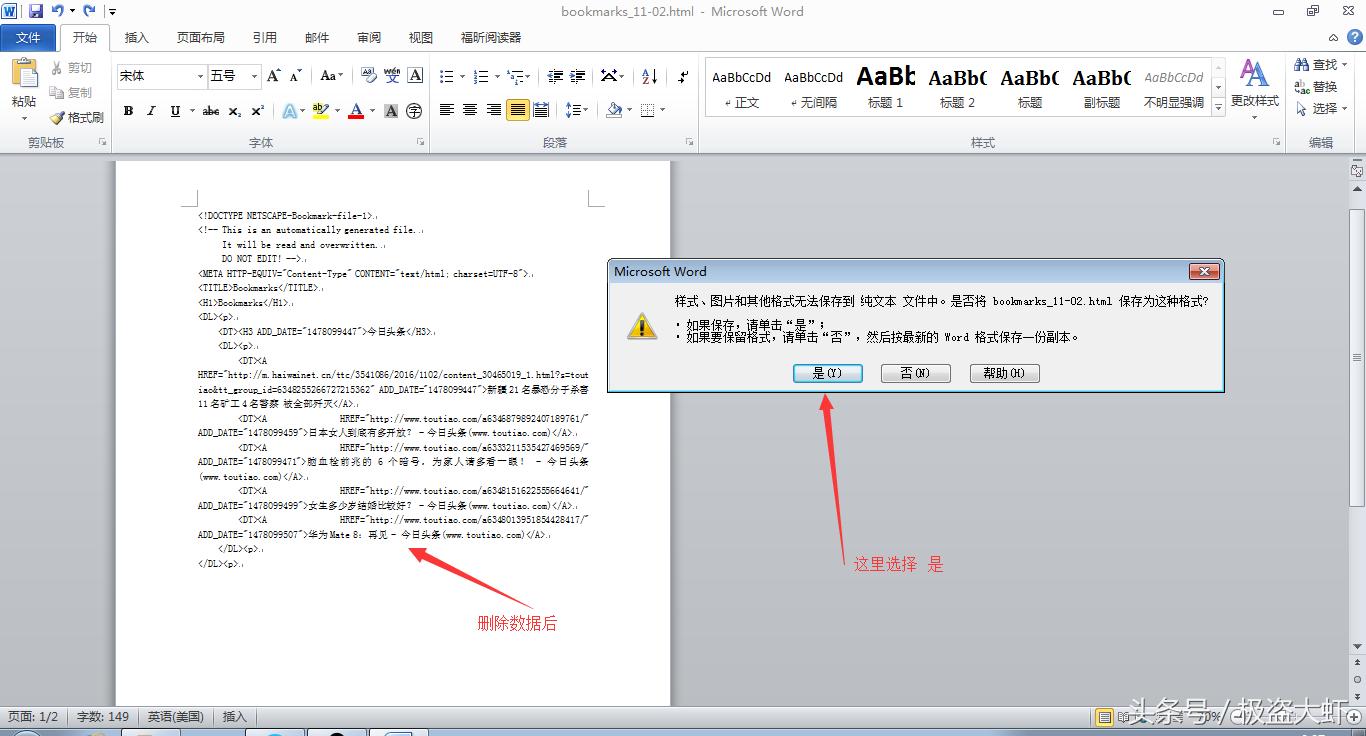Apply the yellow text highlight color

(x=320, y=111)
